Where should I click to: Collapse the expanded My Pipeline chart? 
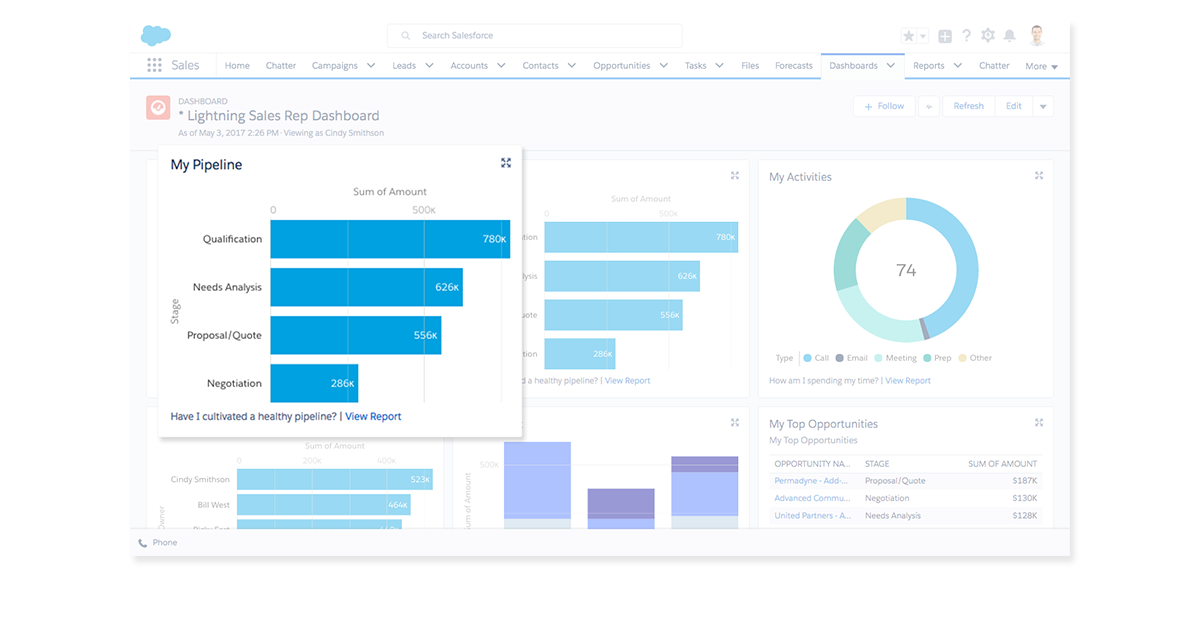click(x=506, y=163)
